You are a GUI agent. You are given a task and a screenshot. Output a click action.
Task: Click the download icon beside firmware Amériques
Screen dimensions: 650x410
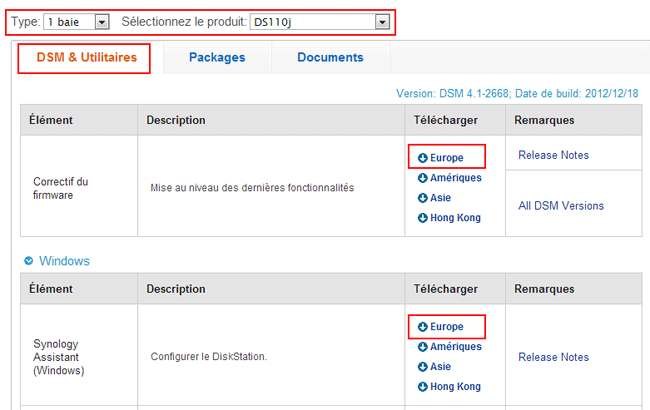423,178
